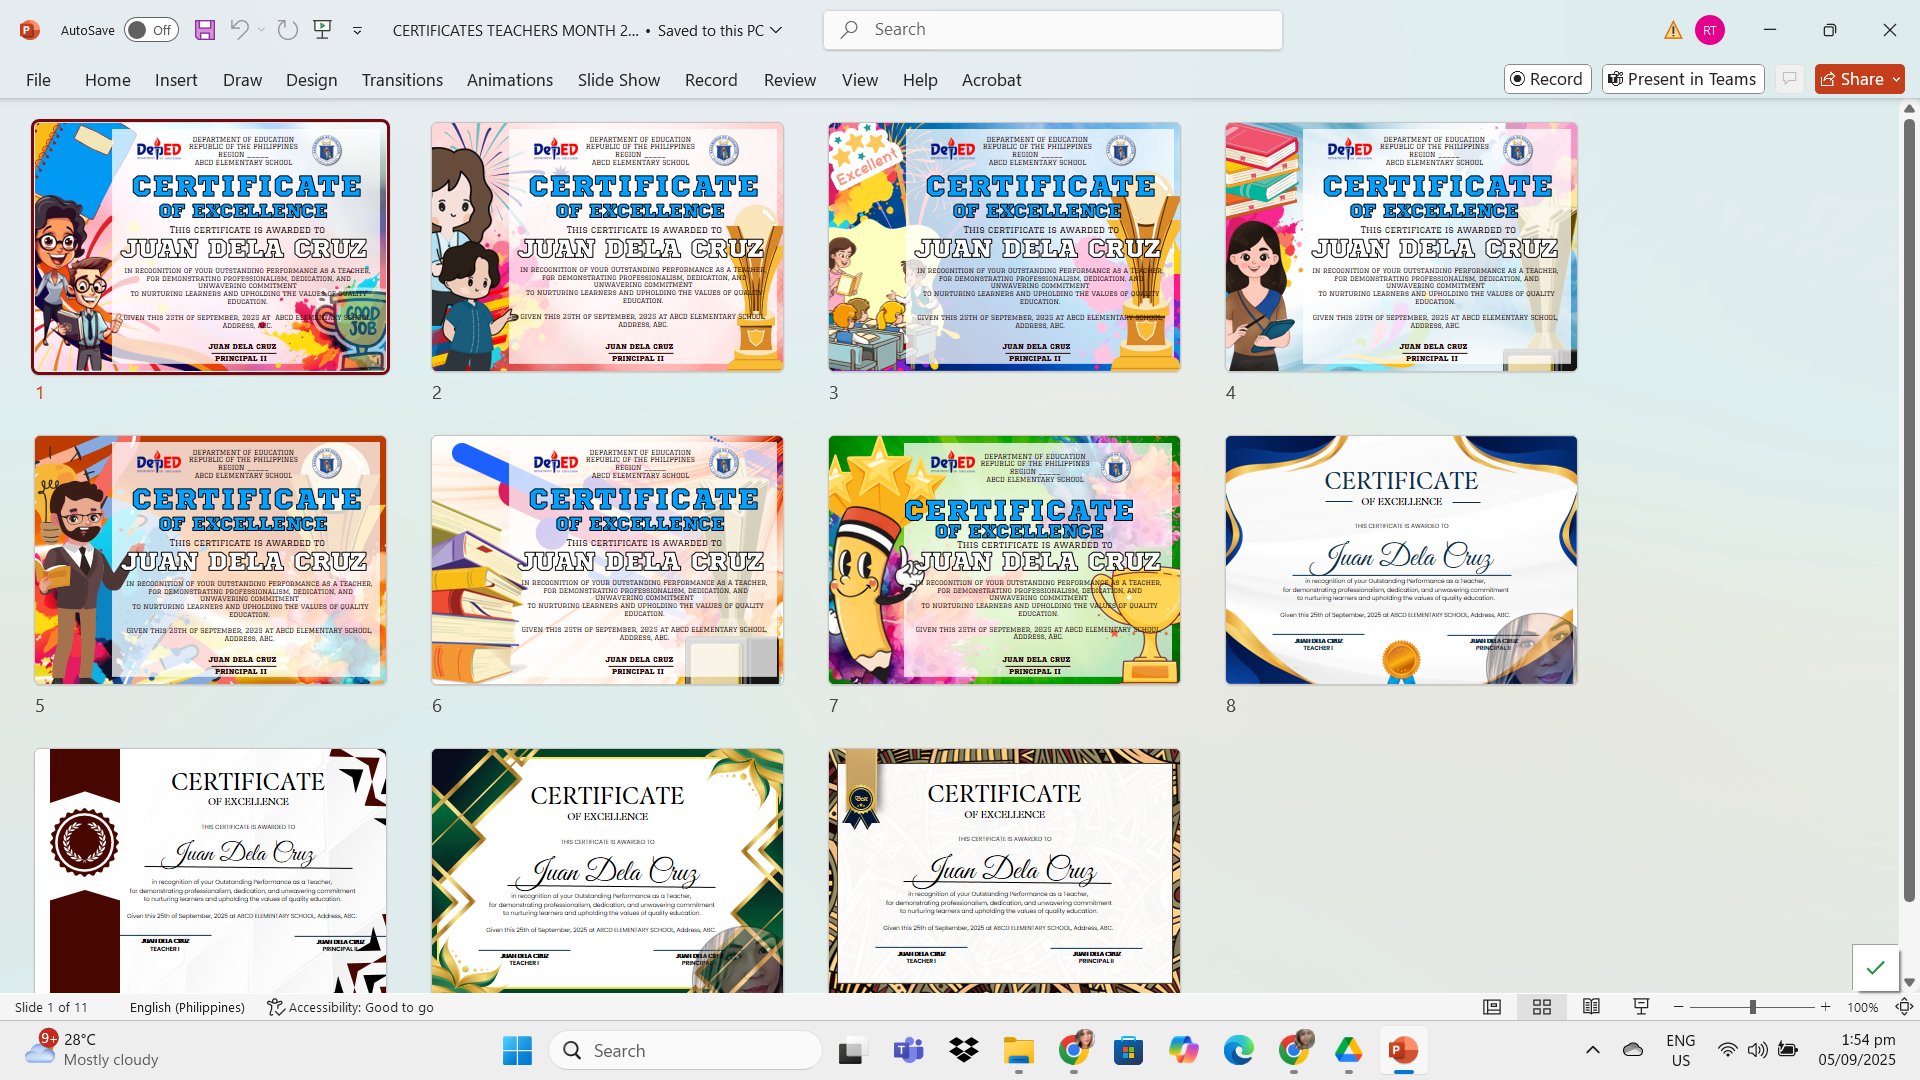Click the Redo icon in quick access toolbar
This screenshot has width=1920, height=1080.
coord(288,30)
